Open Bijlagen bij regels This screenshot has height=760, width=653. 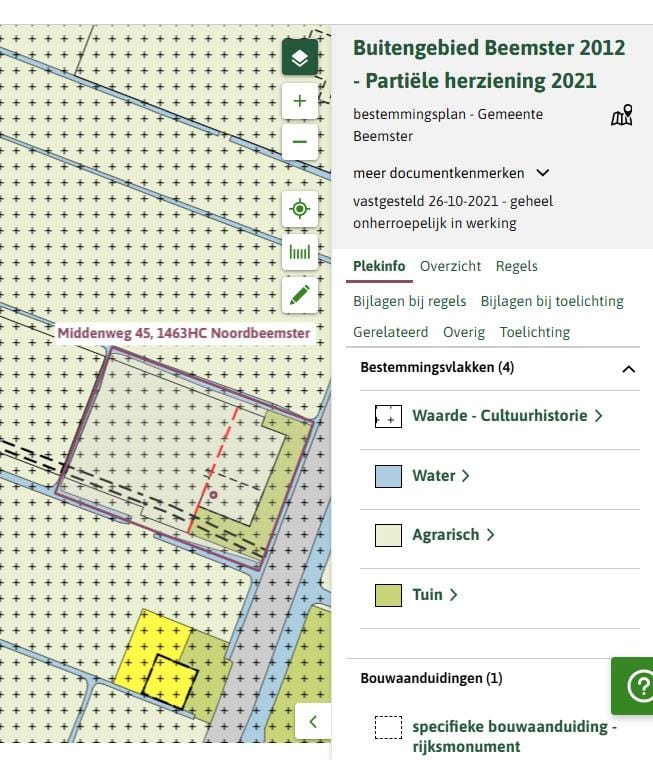tap(409, 301)
